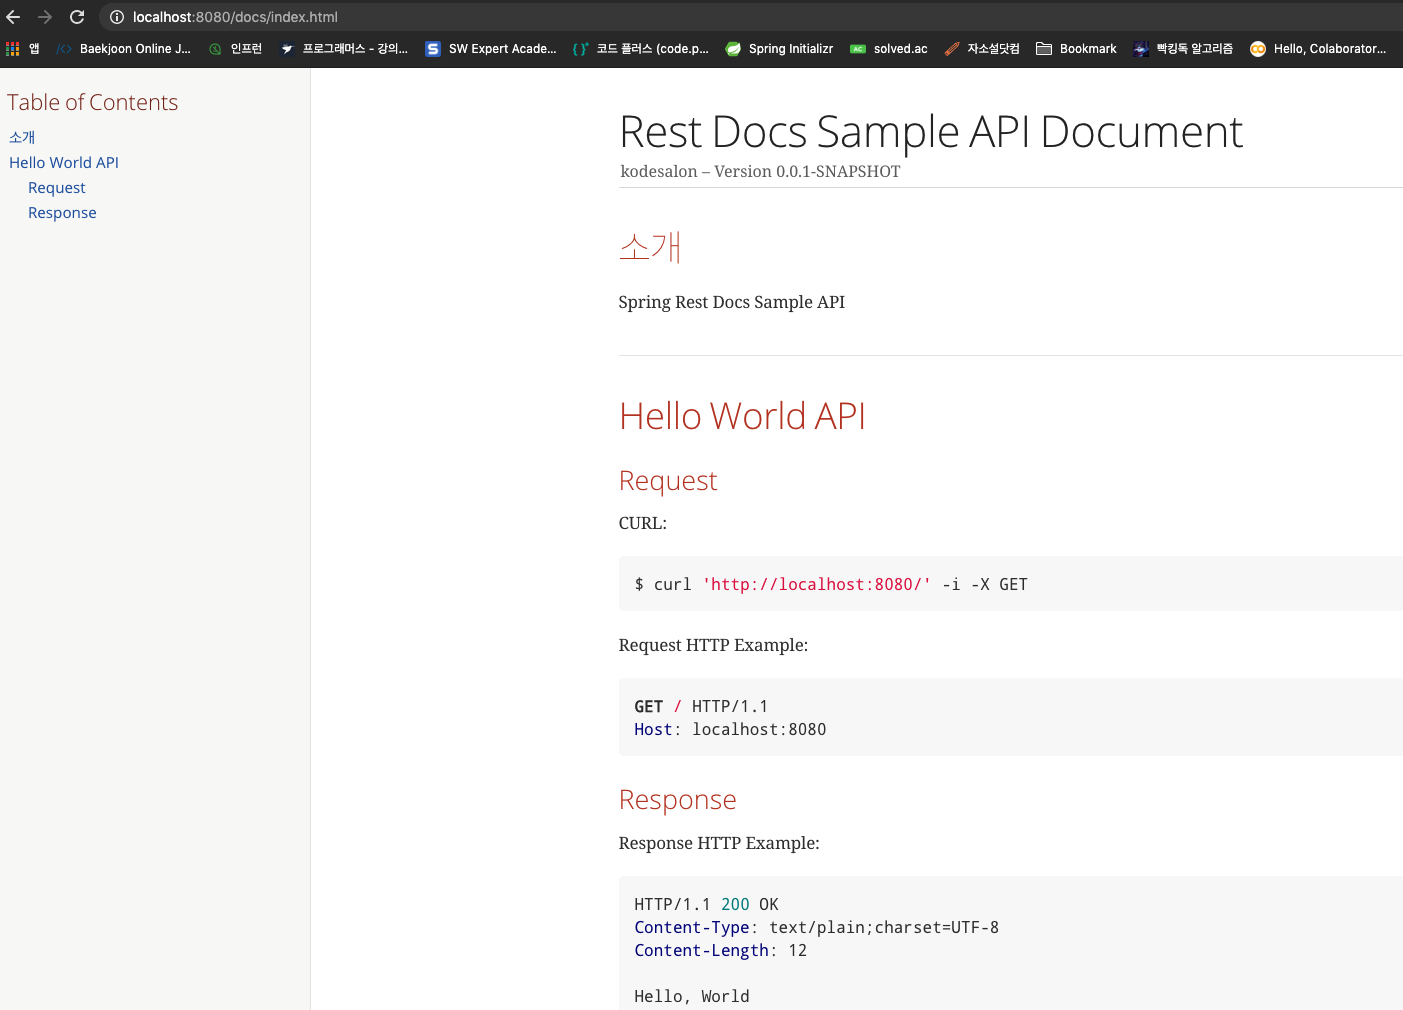Click the Rest Docs Sample API Document title

(931, 131)
